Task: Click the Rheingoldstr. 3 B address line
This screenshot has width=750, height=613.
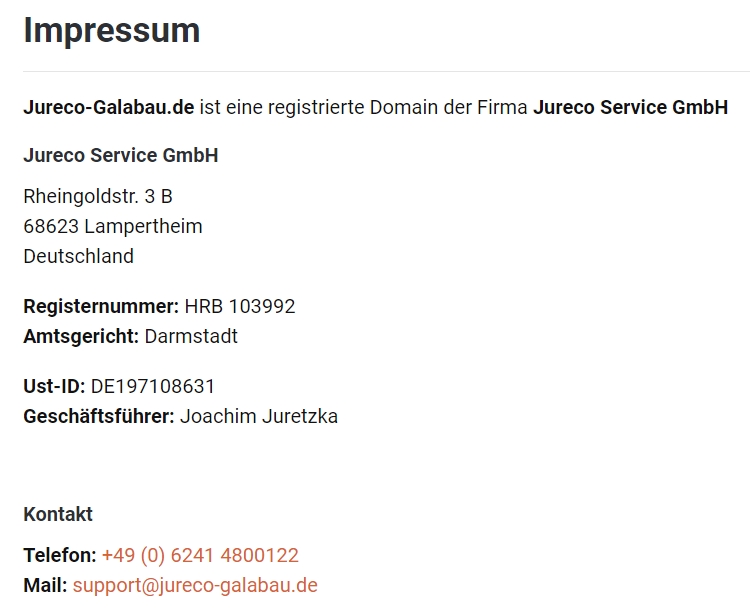Action: (98, 197)
